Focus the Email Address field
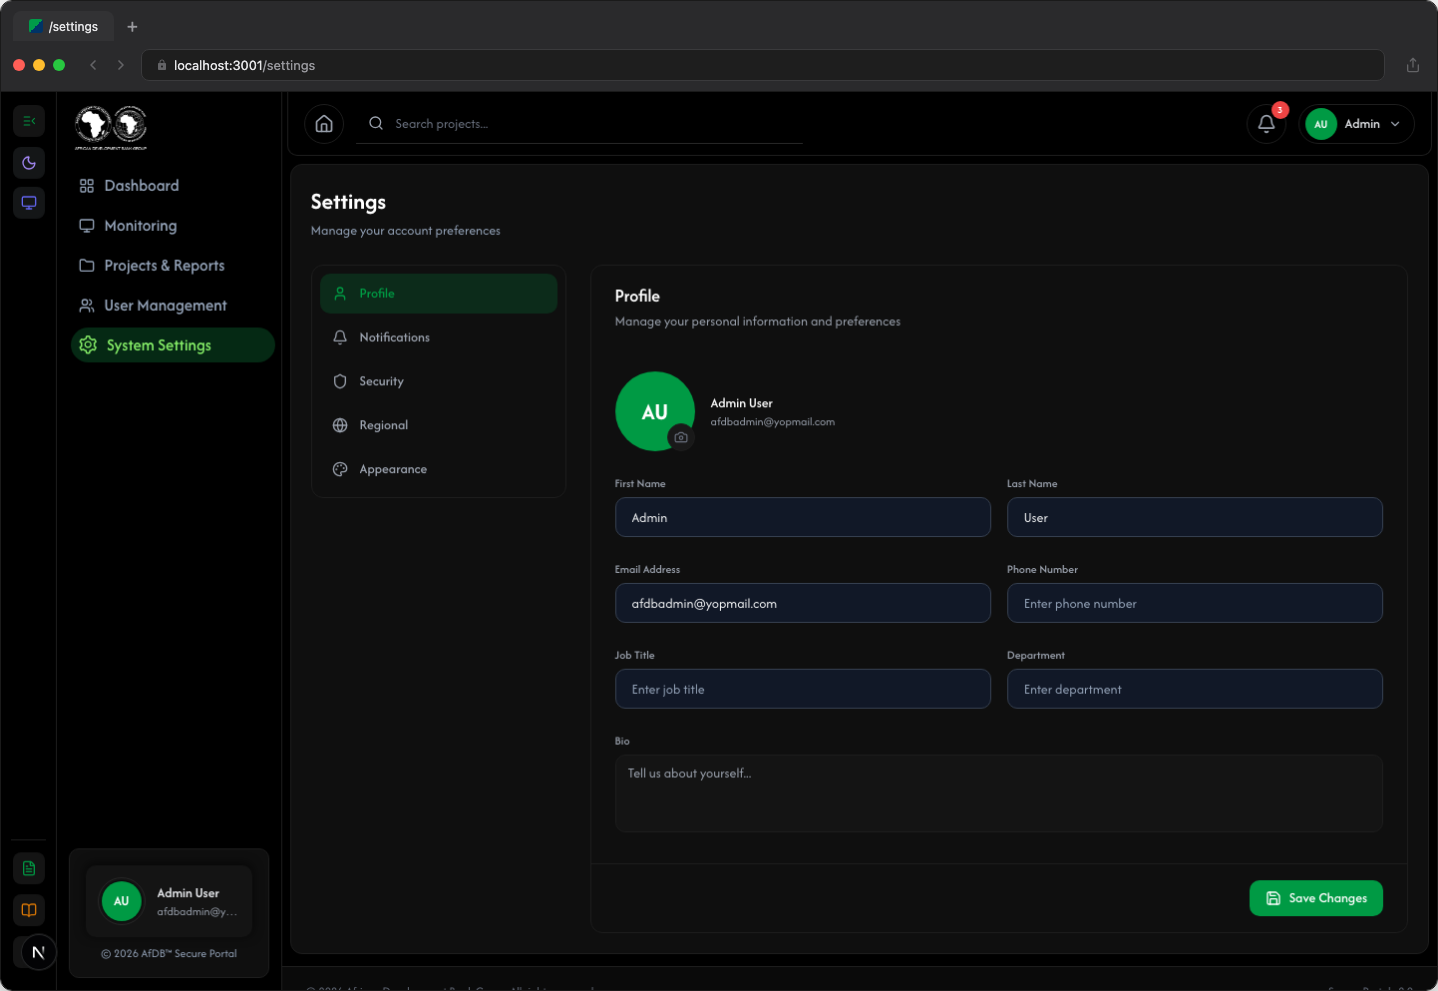1438x991 pixels. [803, 604]
